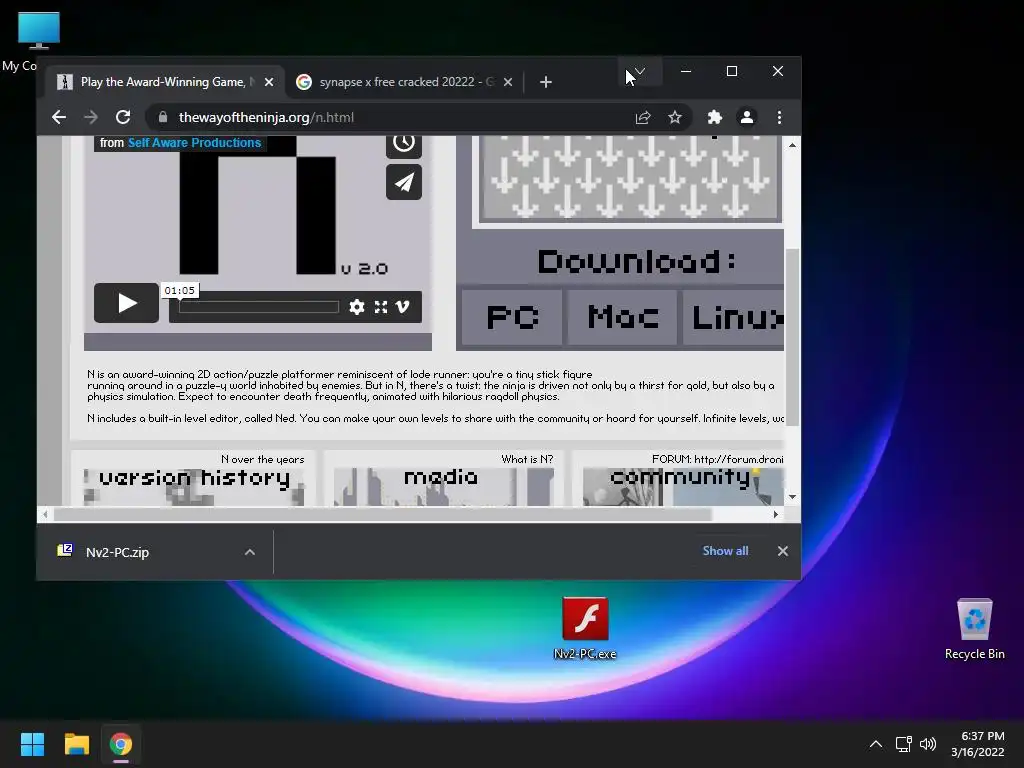Click Watch Later clock icon
The height and width of the screenshot is (768, 1024).
(x=404, y=144)
